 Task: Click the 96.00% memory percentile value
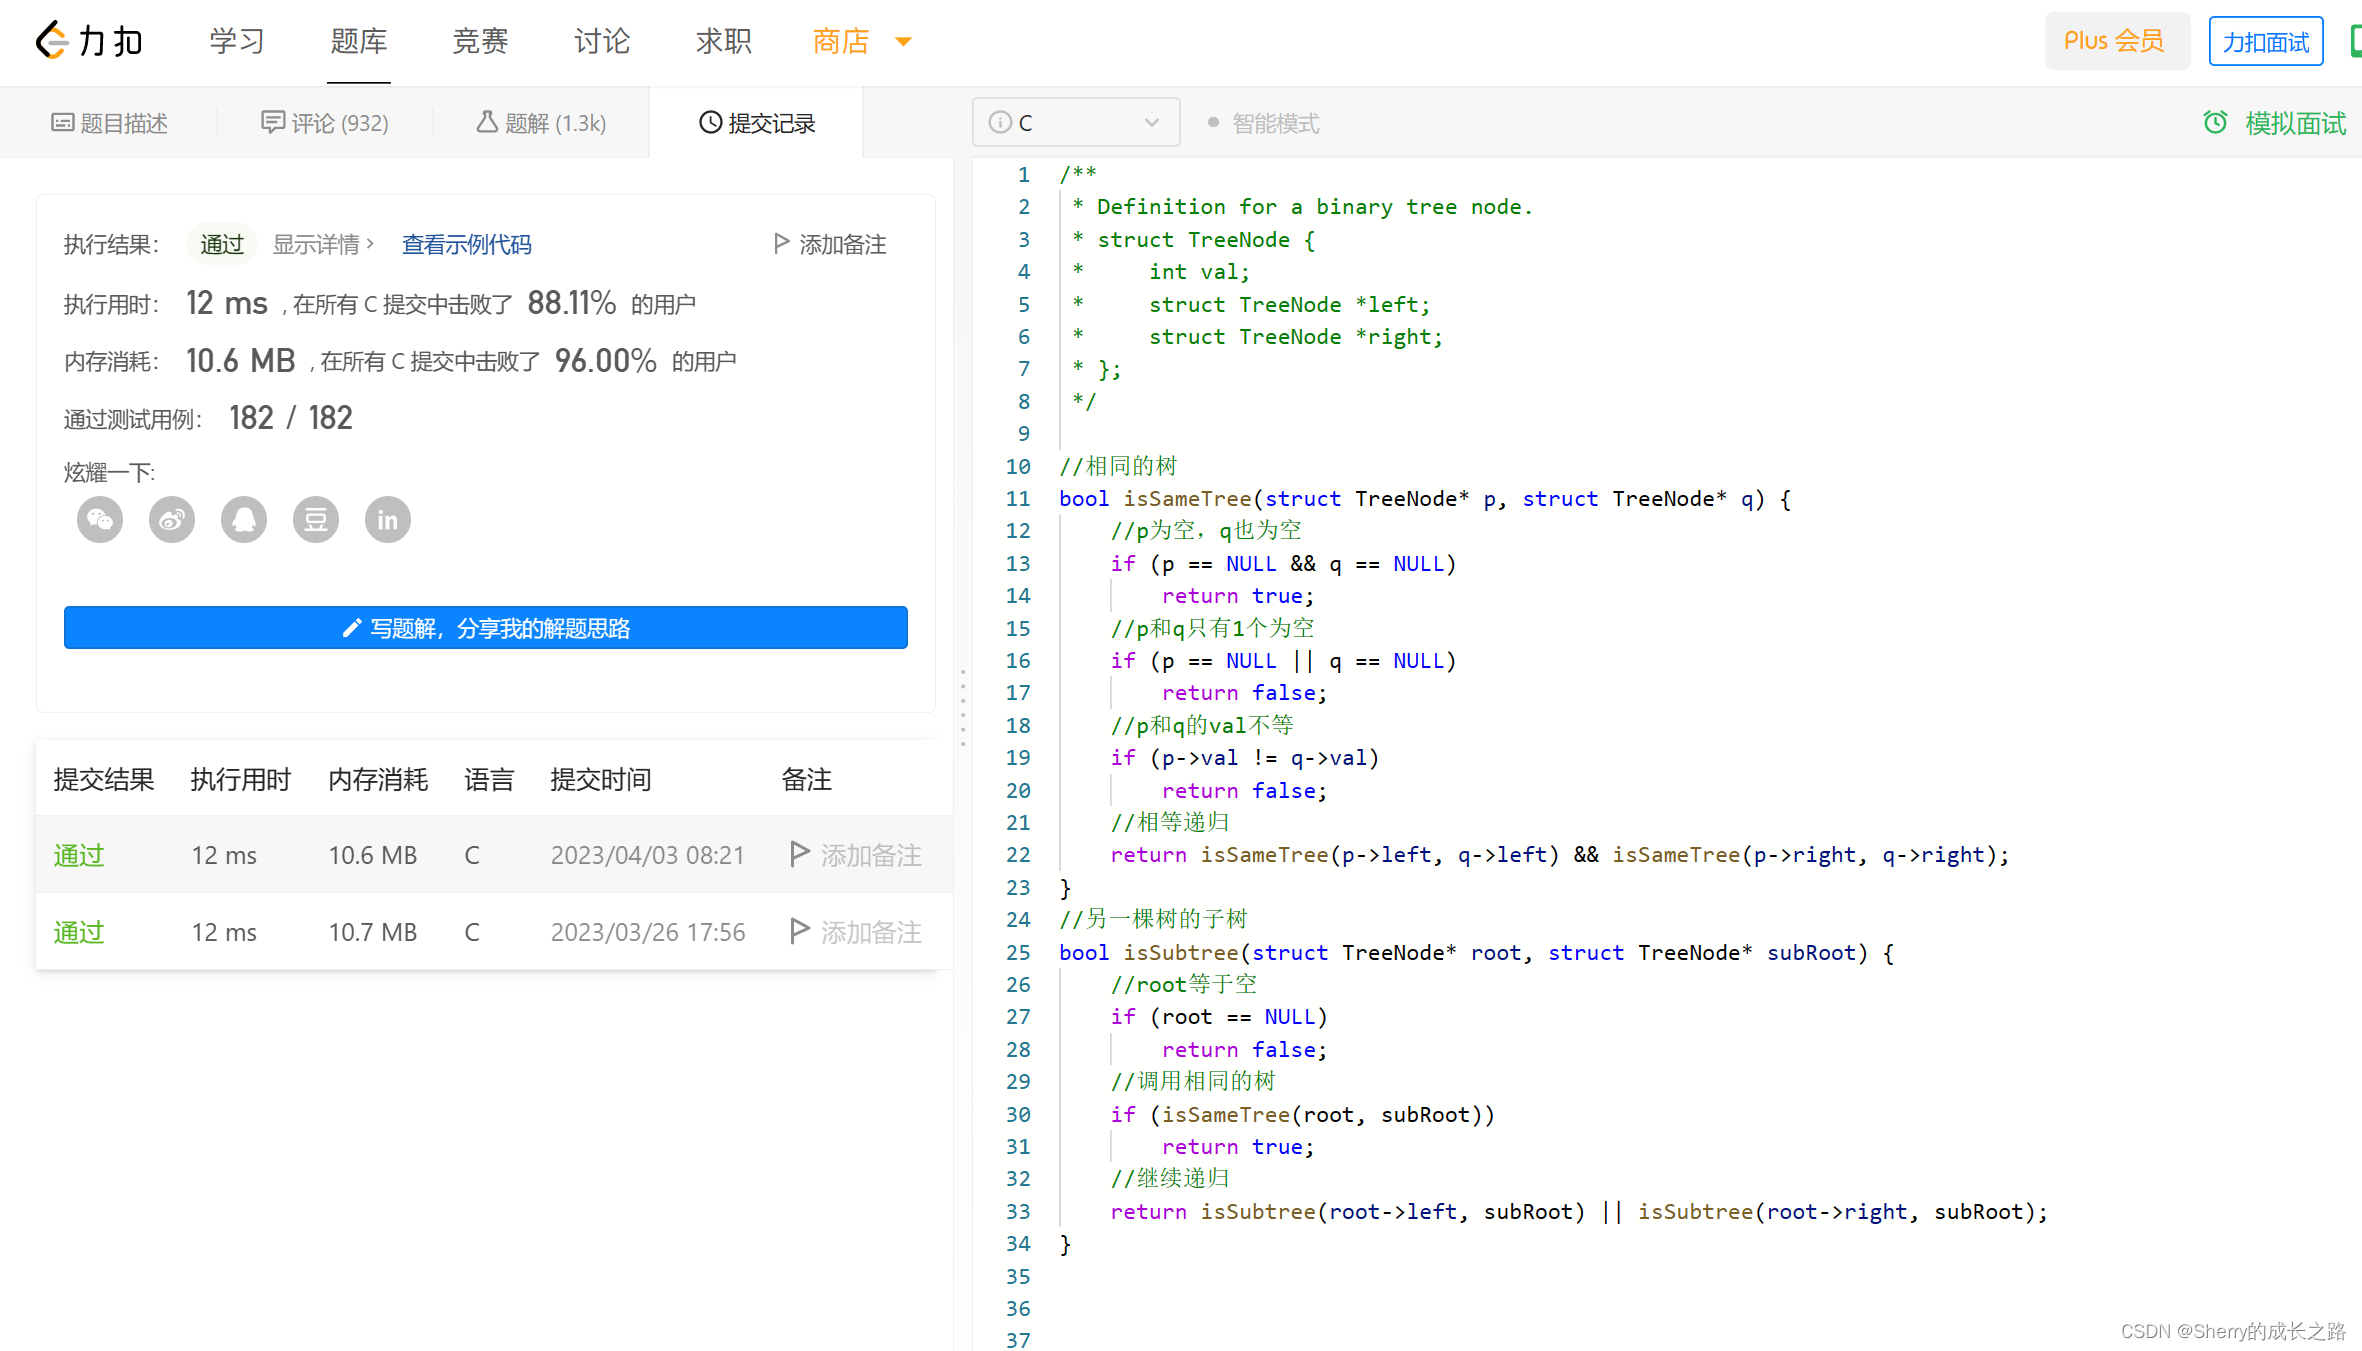[x=606, y=360]
